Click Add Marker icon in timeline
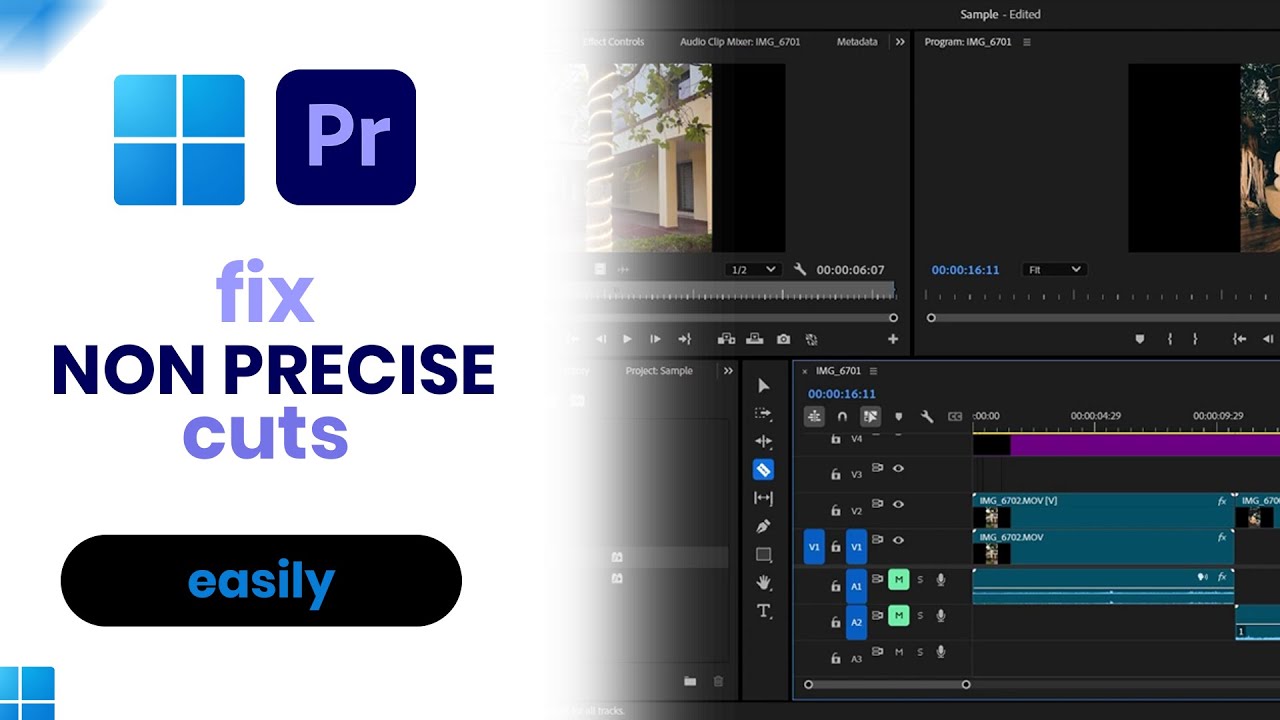1280x720 pixels. click(x=898, y=416)
